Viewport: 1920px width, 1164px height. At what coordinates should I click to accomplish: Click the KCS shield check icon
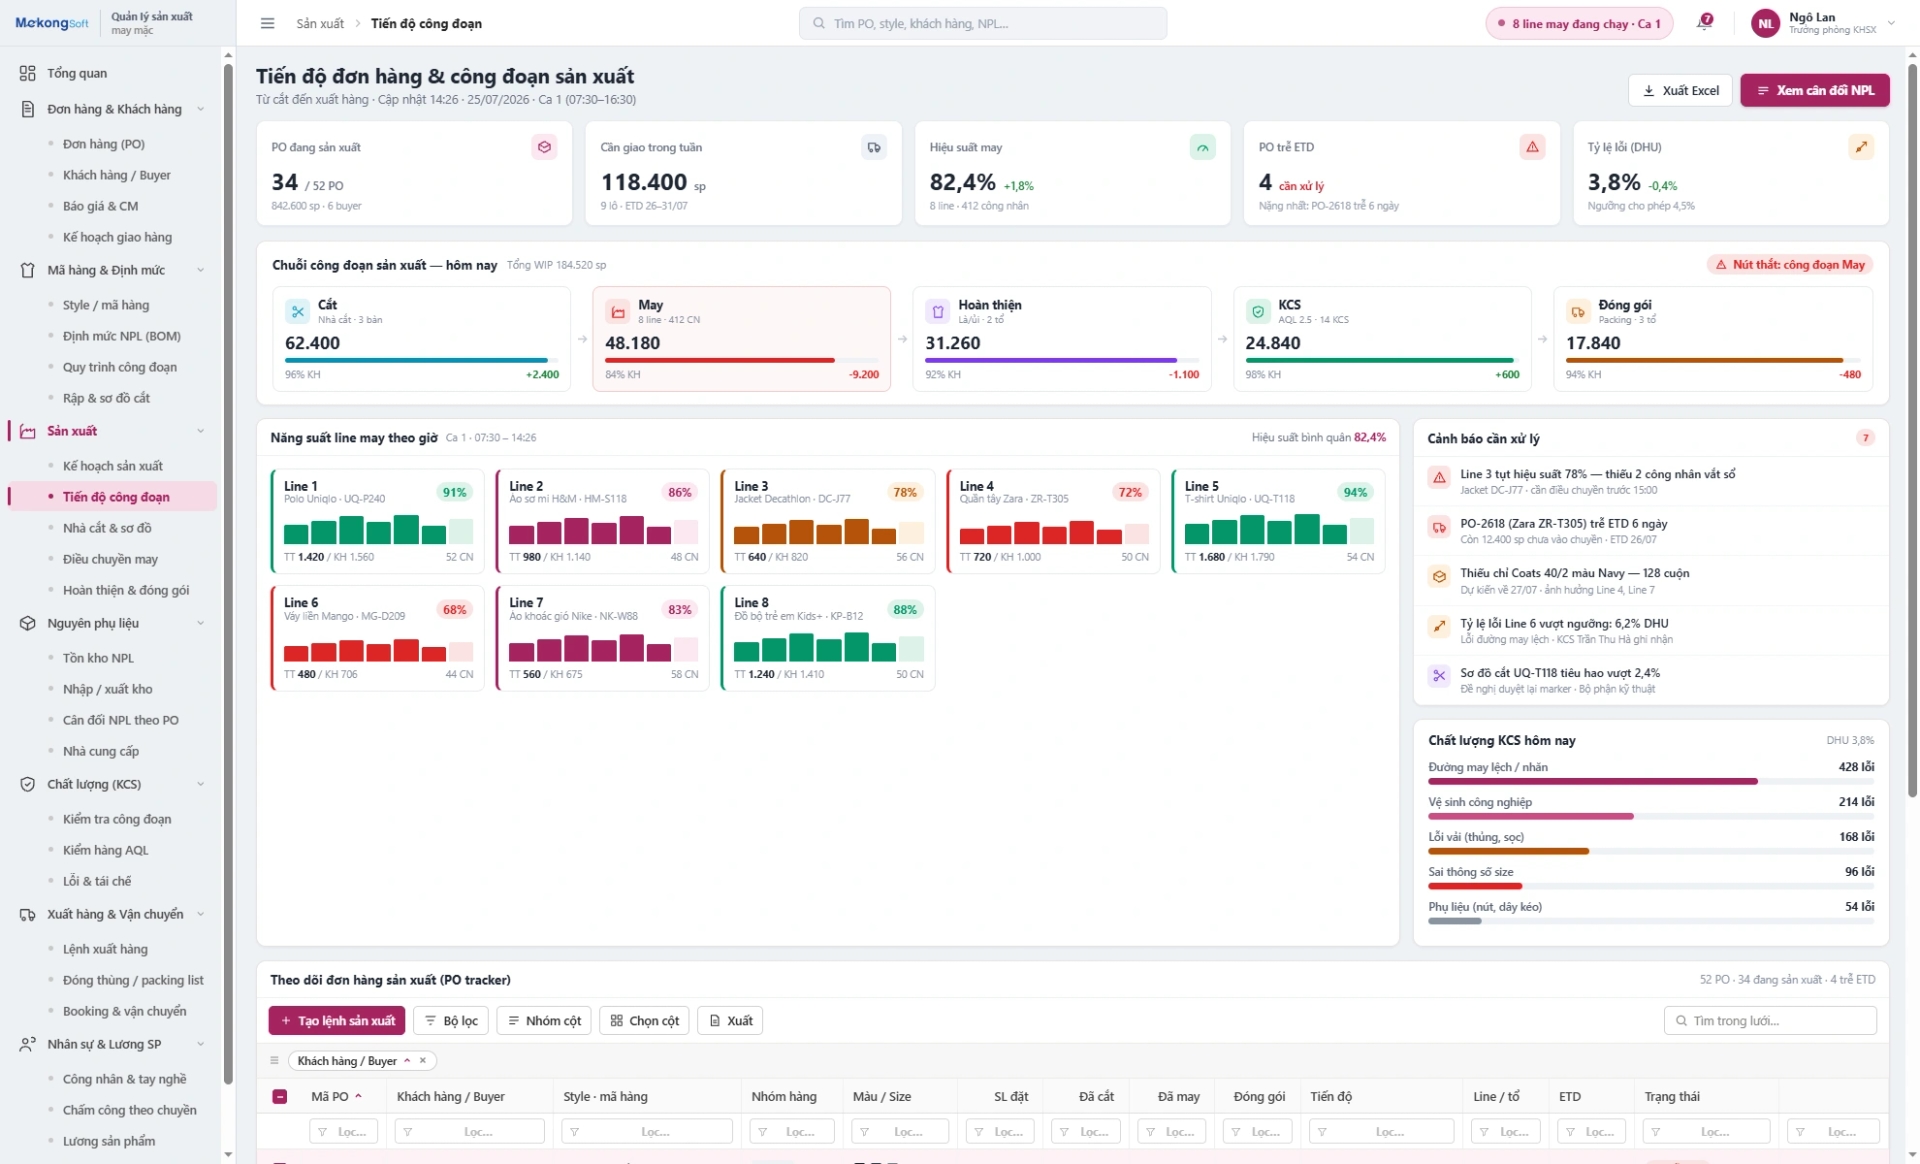point(1258,312)
